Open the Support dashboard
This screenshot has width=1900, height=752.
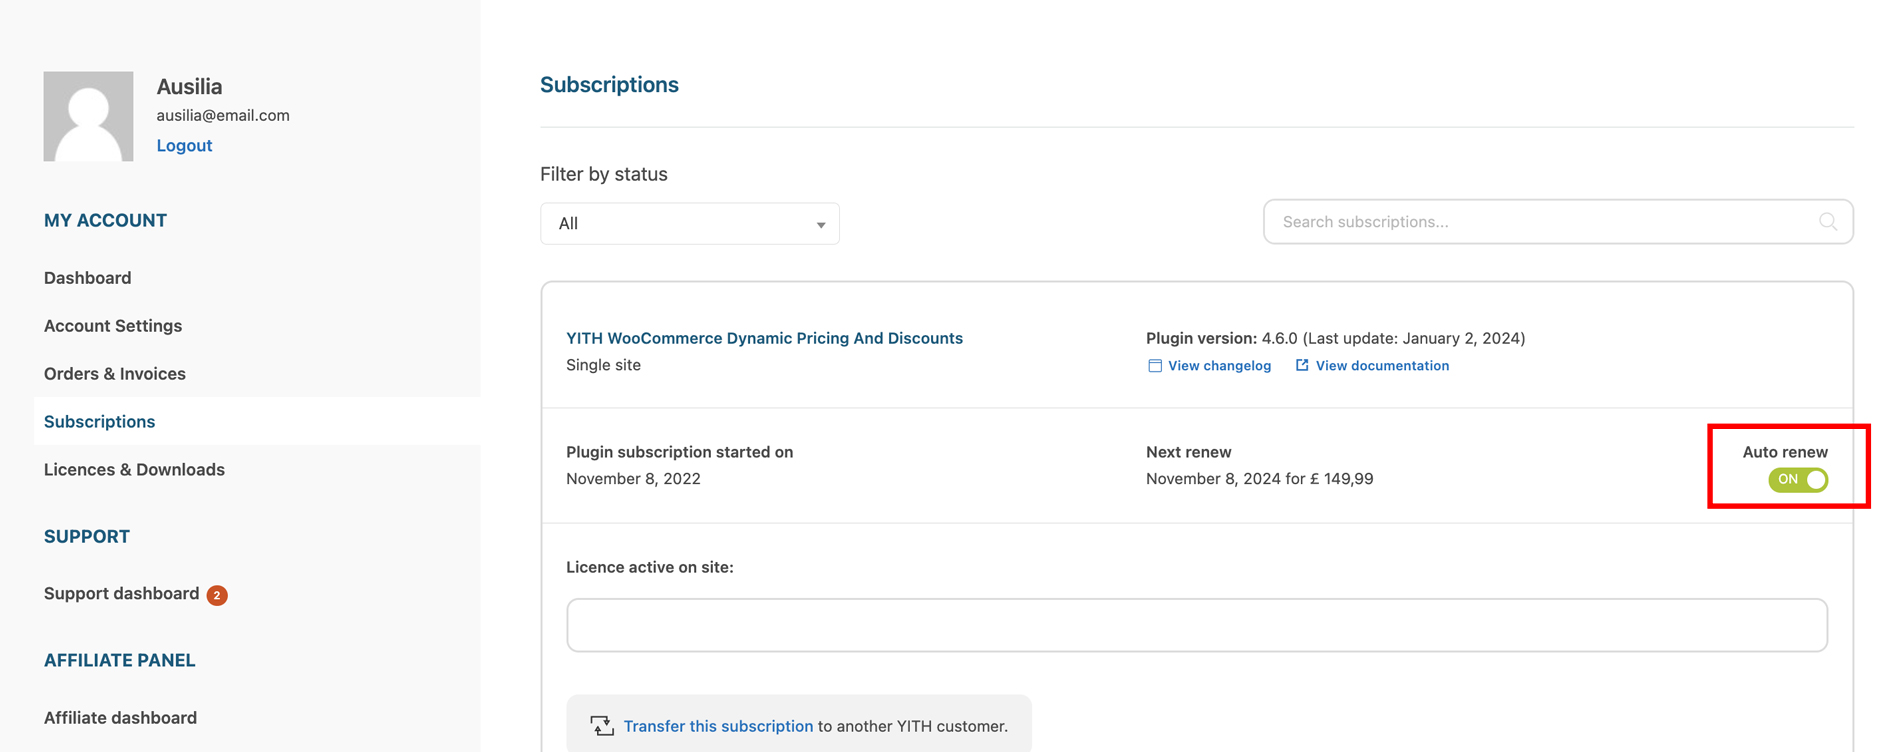[x=122, y=594]
